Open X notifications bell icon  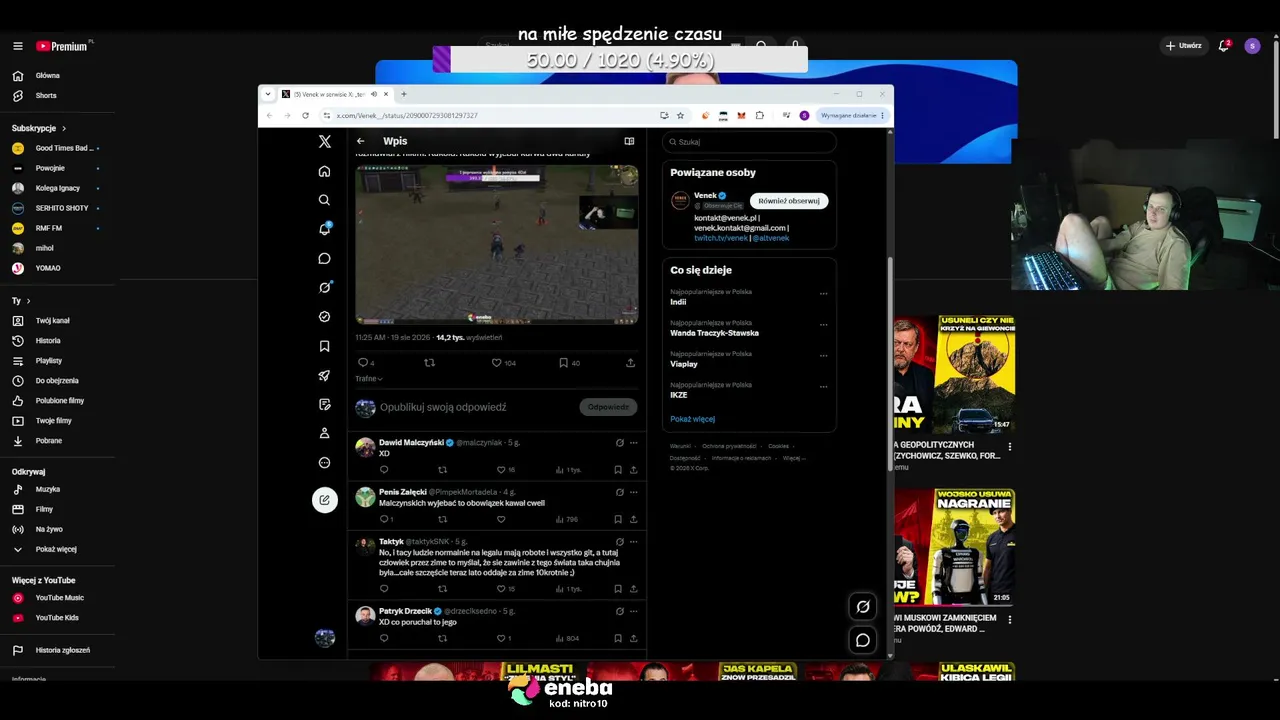(x=324, y=229)
